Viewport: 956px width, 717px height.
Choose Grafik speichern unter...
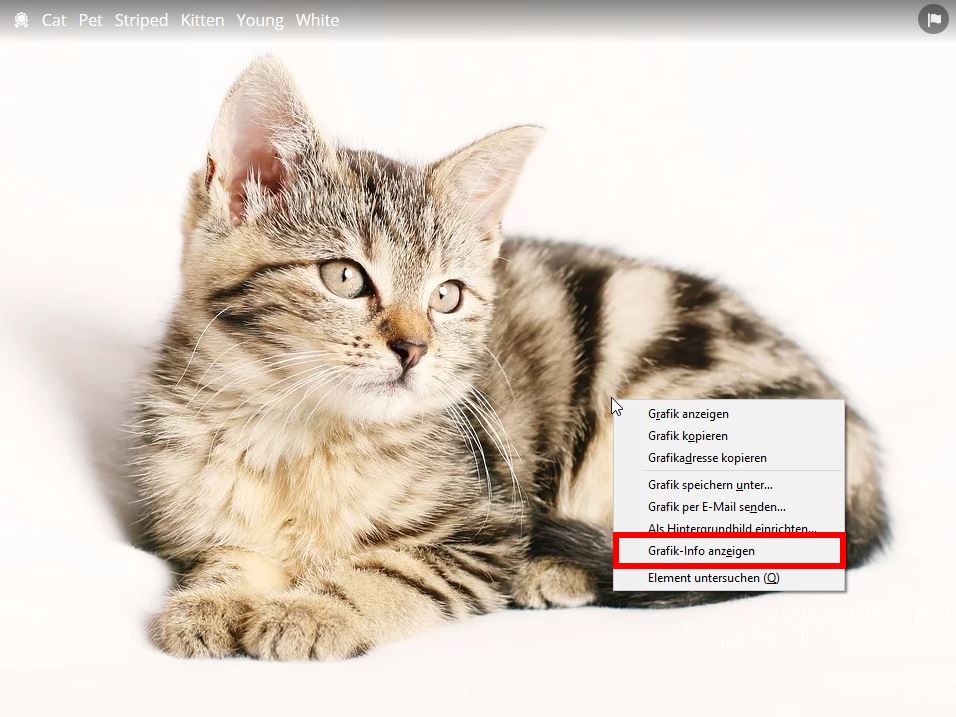tap(710, 485)
